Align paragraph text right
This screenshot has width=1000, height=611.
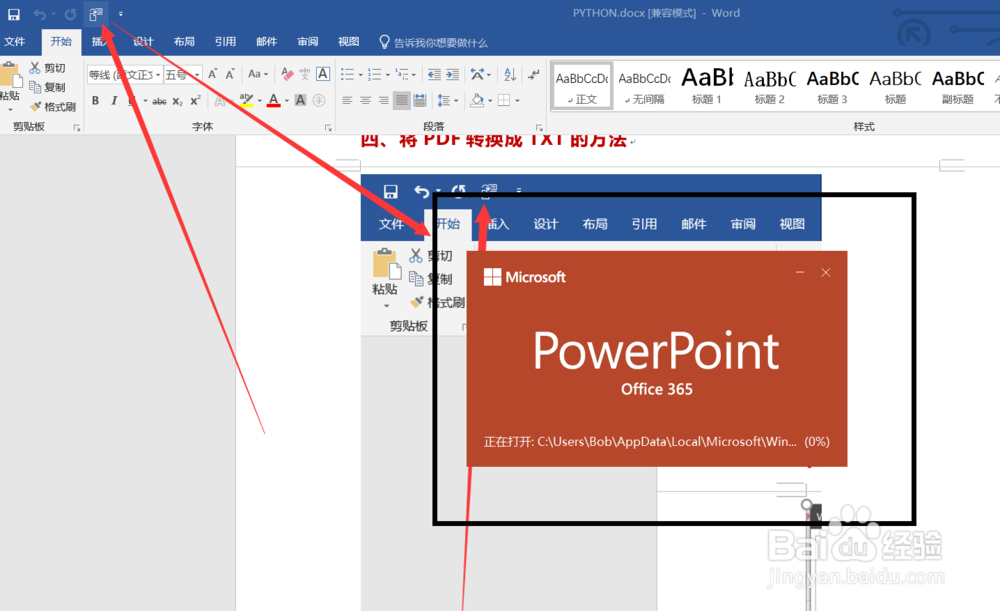point(383,100)
